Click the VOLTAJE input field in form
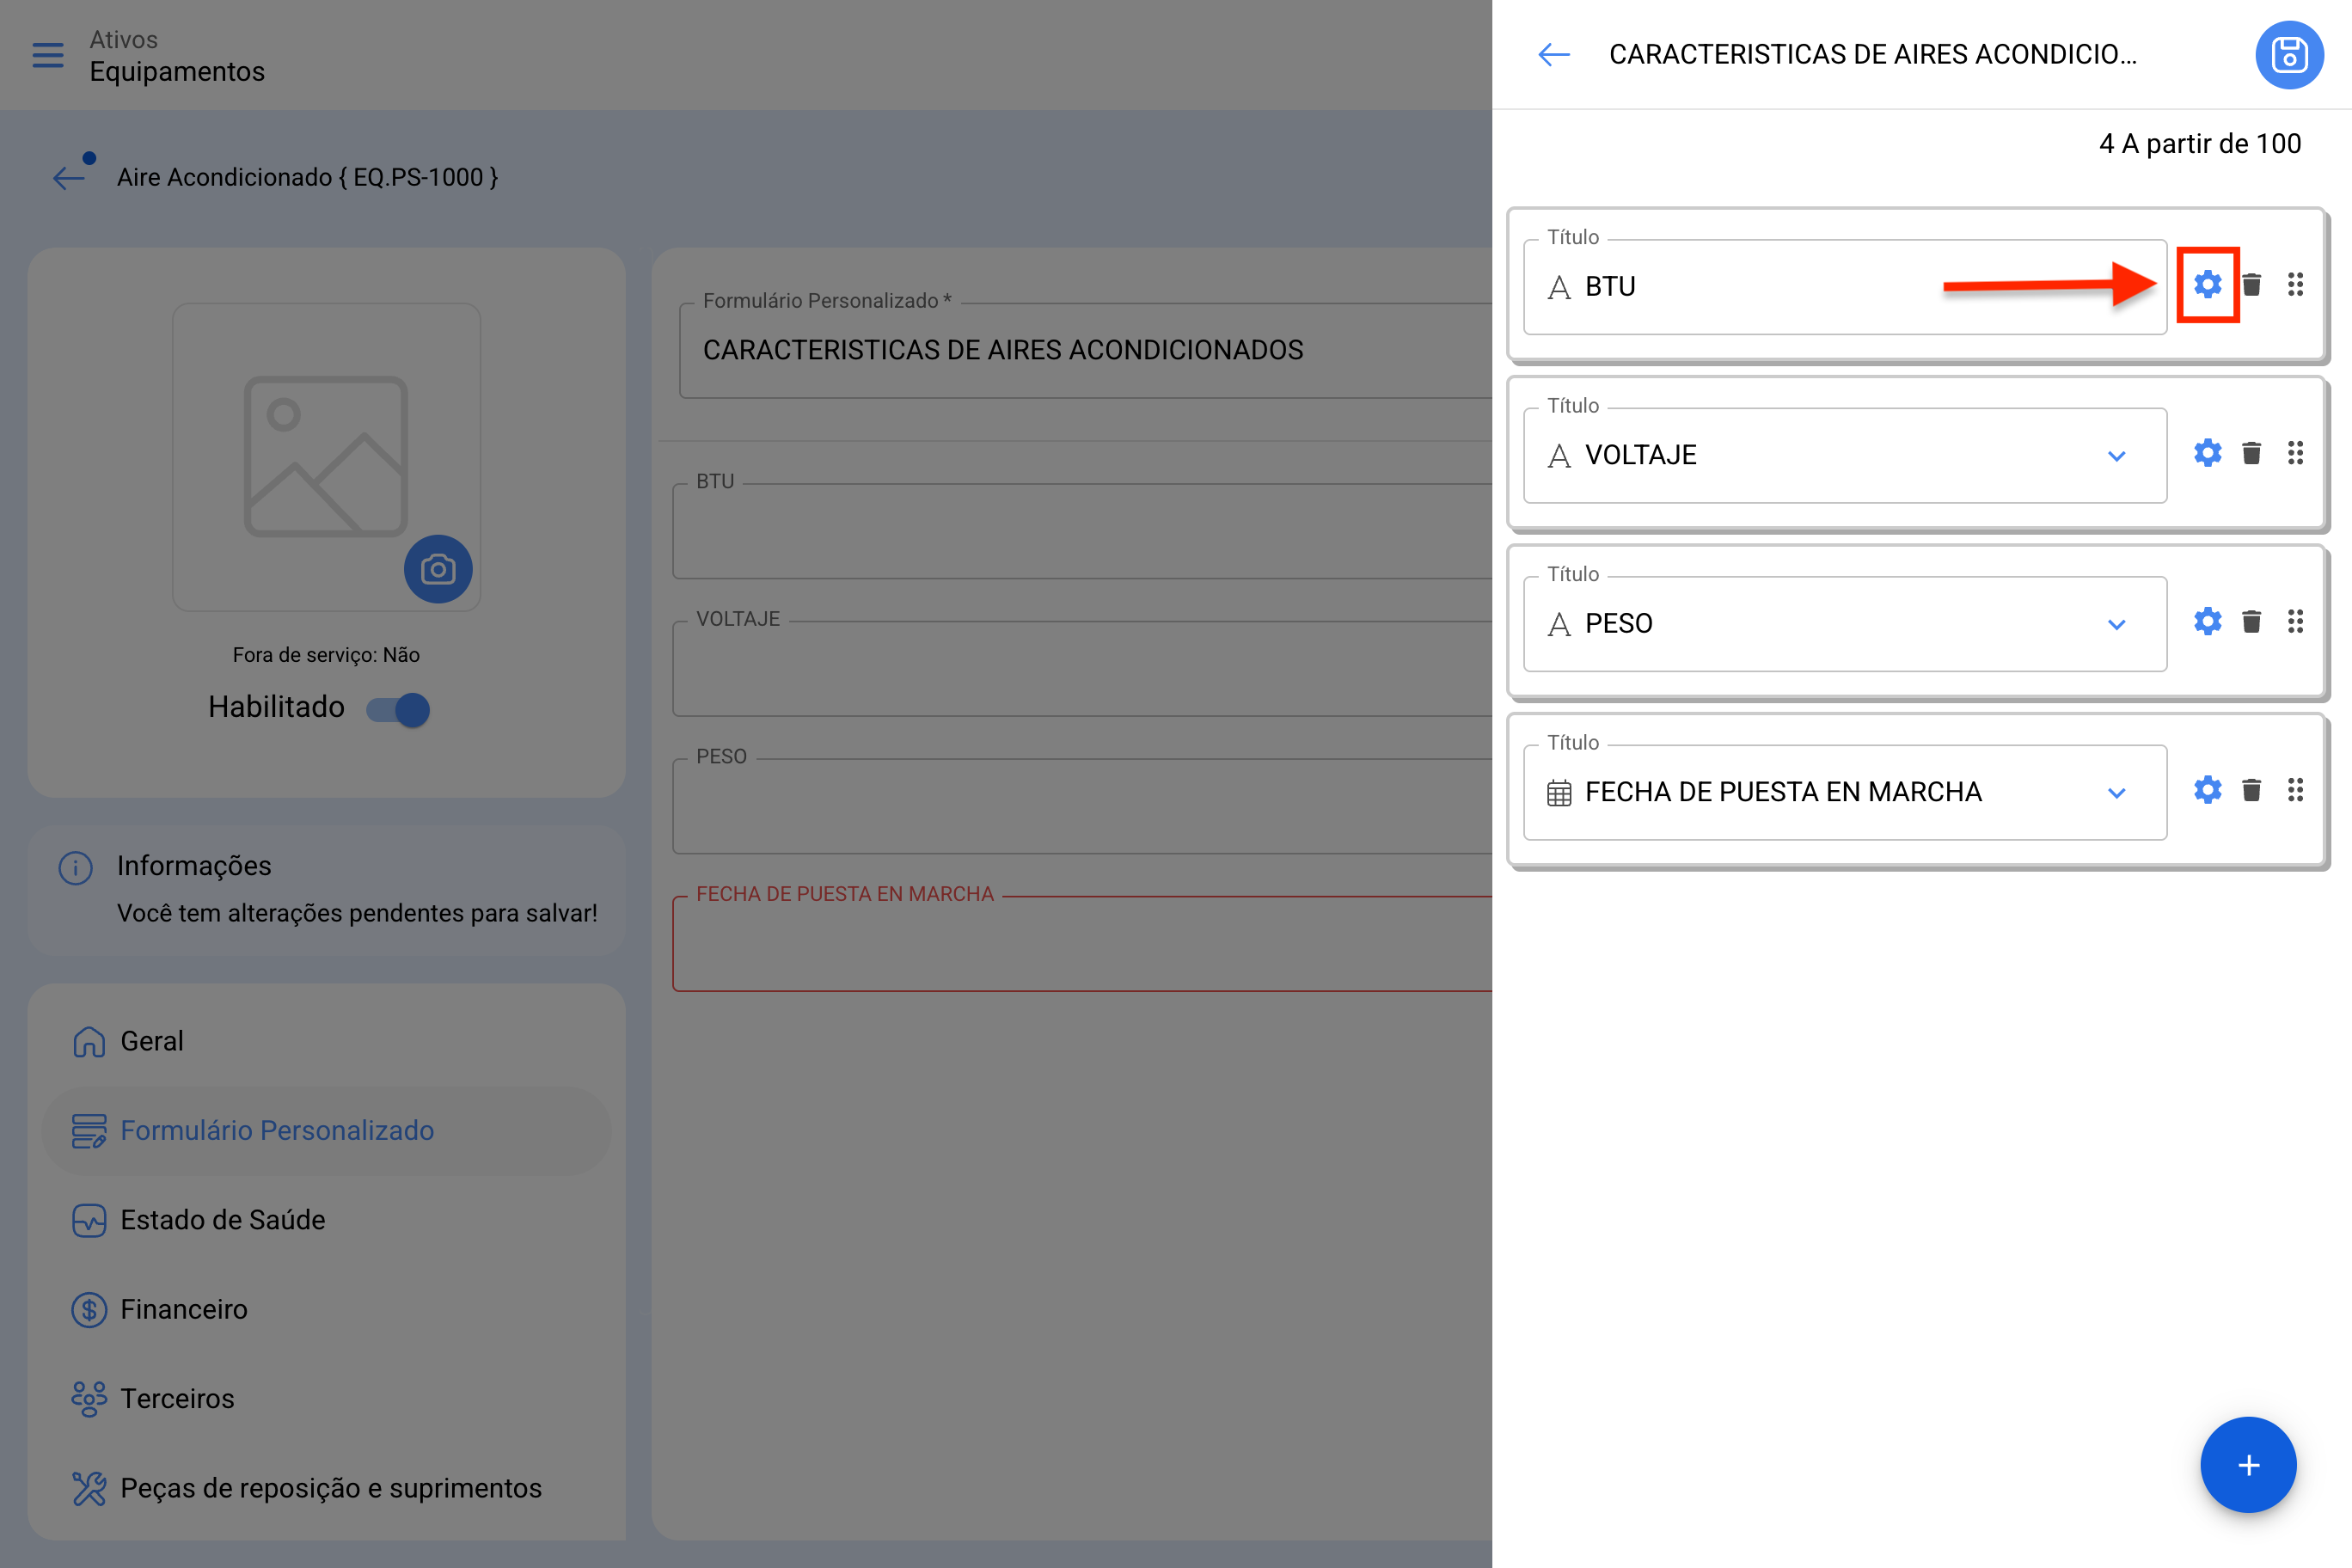Image resolution: width=2352 pixels, height=1568 pixels. 1082,669
